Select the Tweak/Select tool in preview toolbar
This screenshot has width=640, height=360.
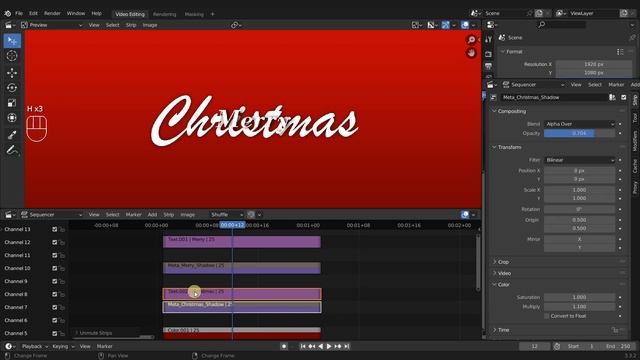click(x=12, y=41)
